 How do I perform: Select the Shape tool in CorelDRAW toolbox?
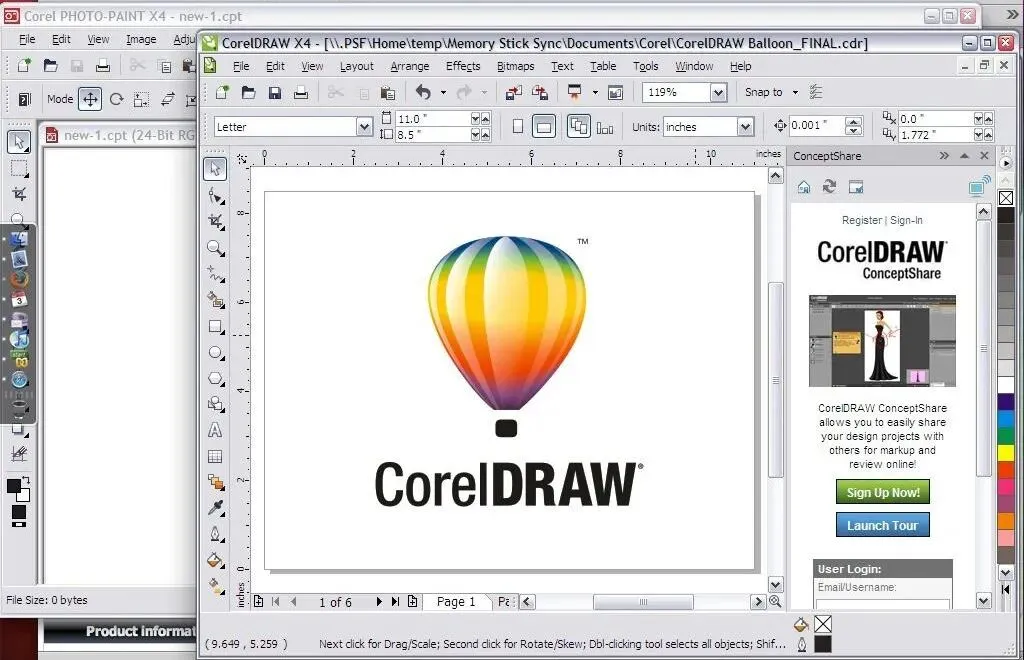(x=216, y=196)
